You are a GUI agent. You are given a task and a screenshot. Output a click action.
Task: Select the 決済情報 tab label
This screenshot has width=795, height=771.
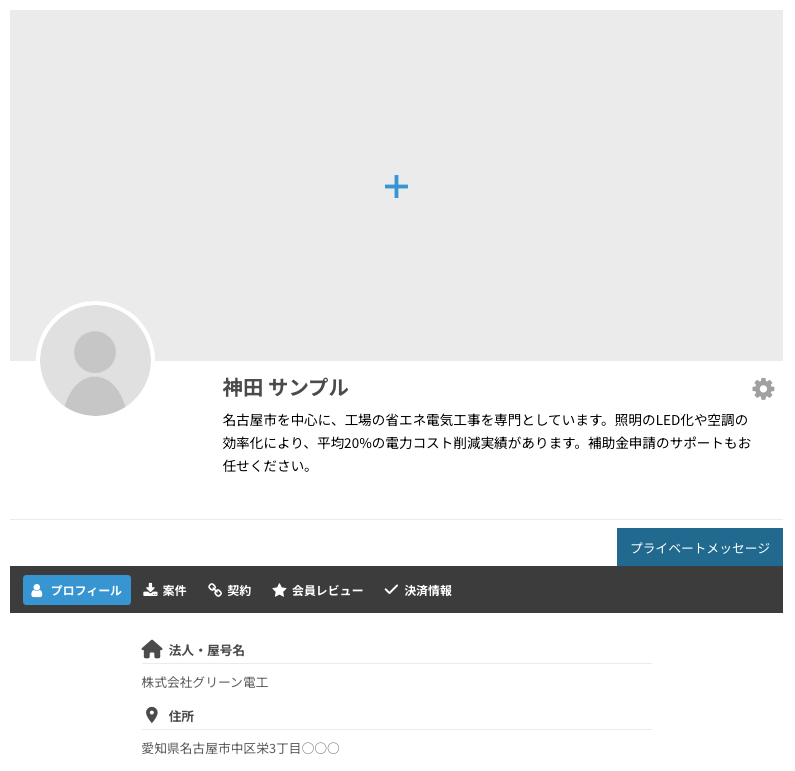point(428,591)
